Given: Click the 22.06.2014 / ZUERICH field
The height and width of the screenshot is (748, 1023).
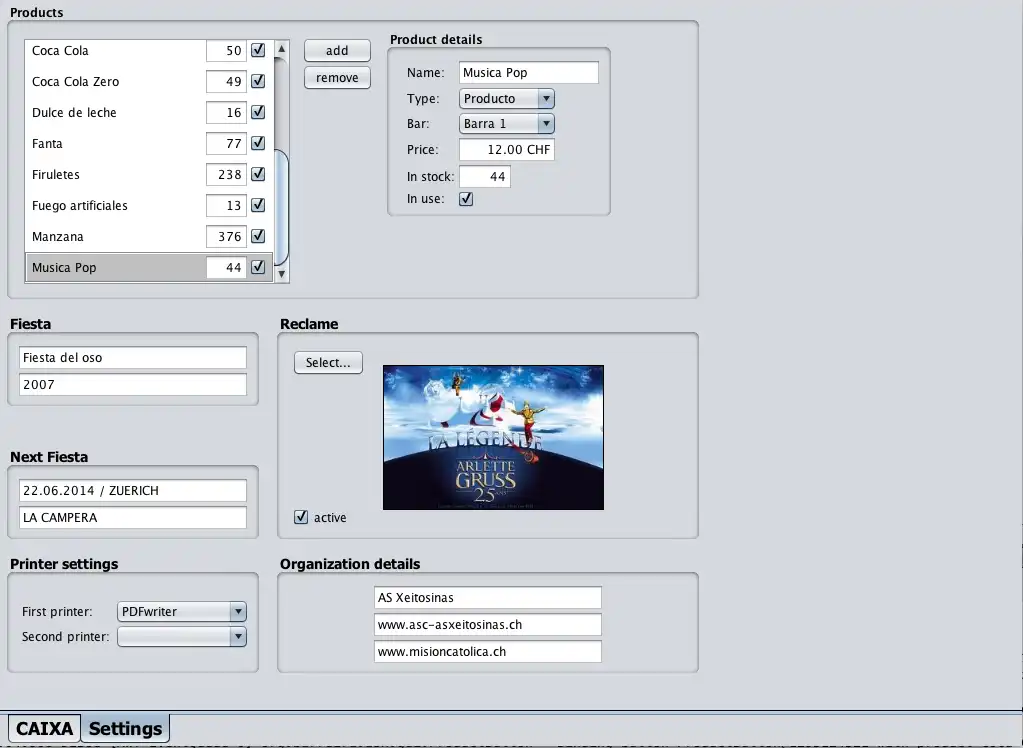Looking at the screenshot, I should [x=133, y=490].
